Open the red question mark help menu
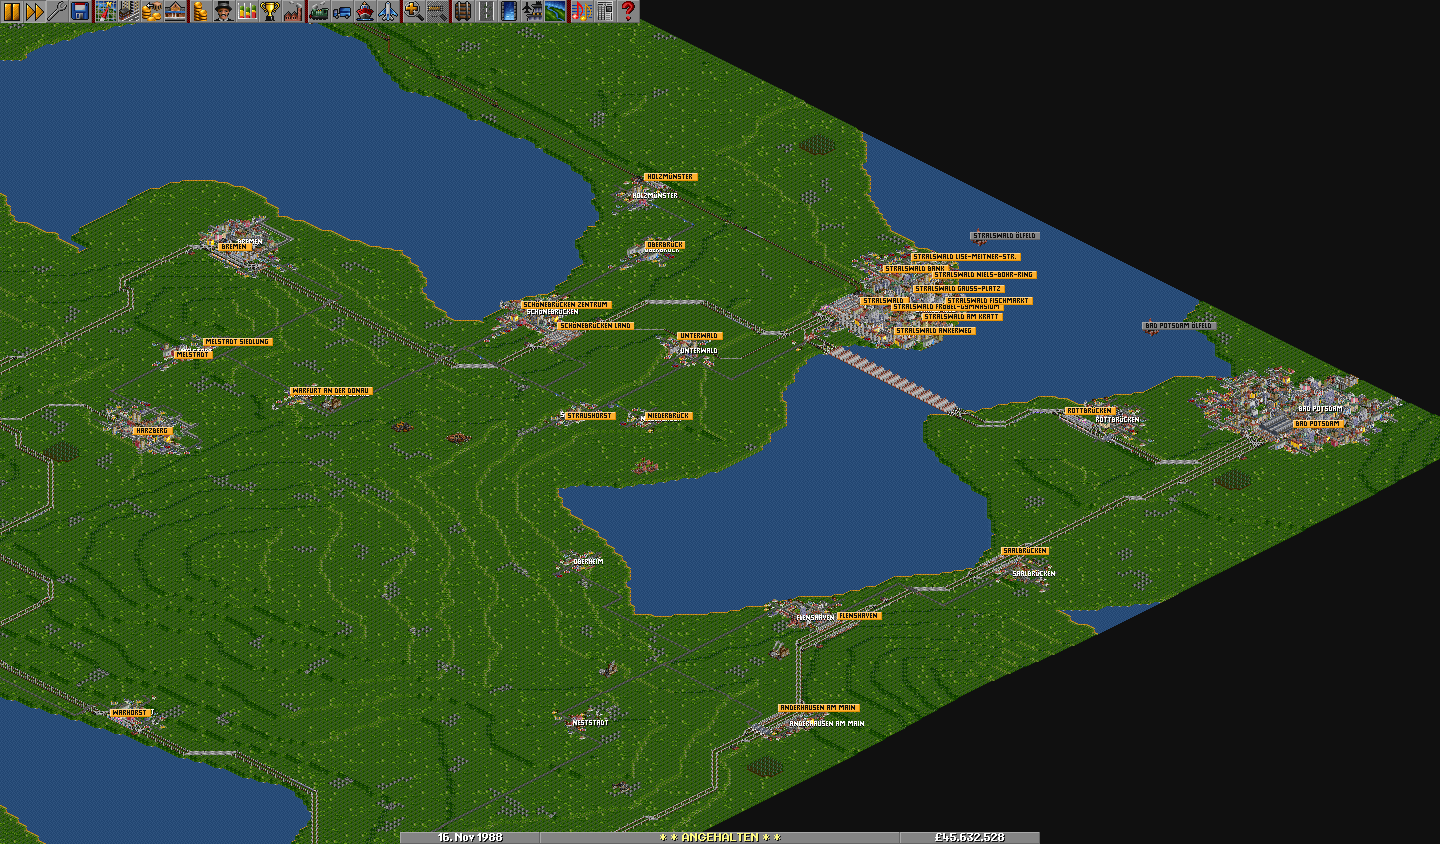 [x=628, y=11]
